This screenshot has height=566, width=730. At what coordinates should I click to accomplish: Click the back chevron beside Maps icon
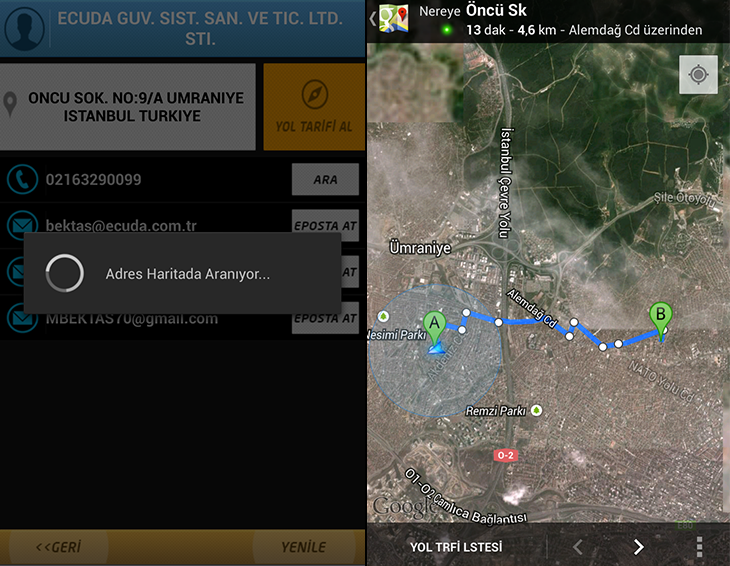click(x=372, y=19)
